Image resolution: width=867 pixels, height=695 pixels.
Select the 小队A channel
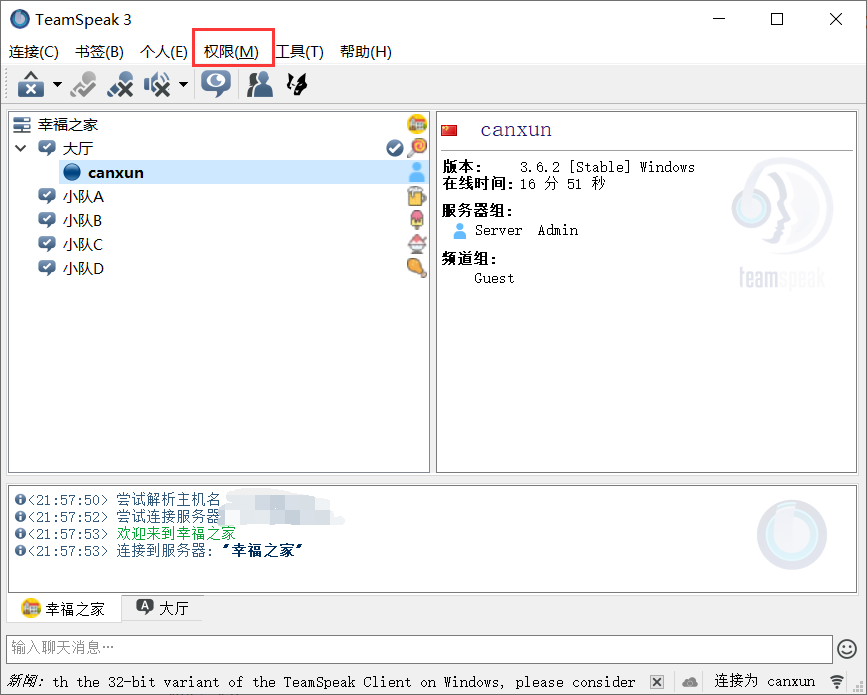(83, 196)
